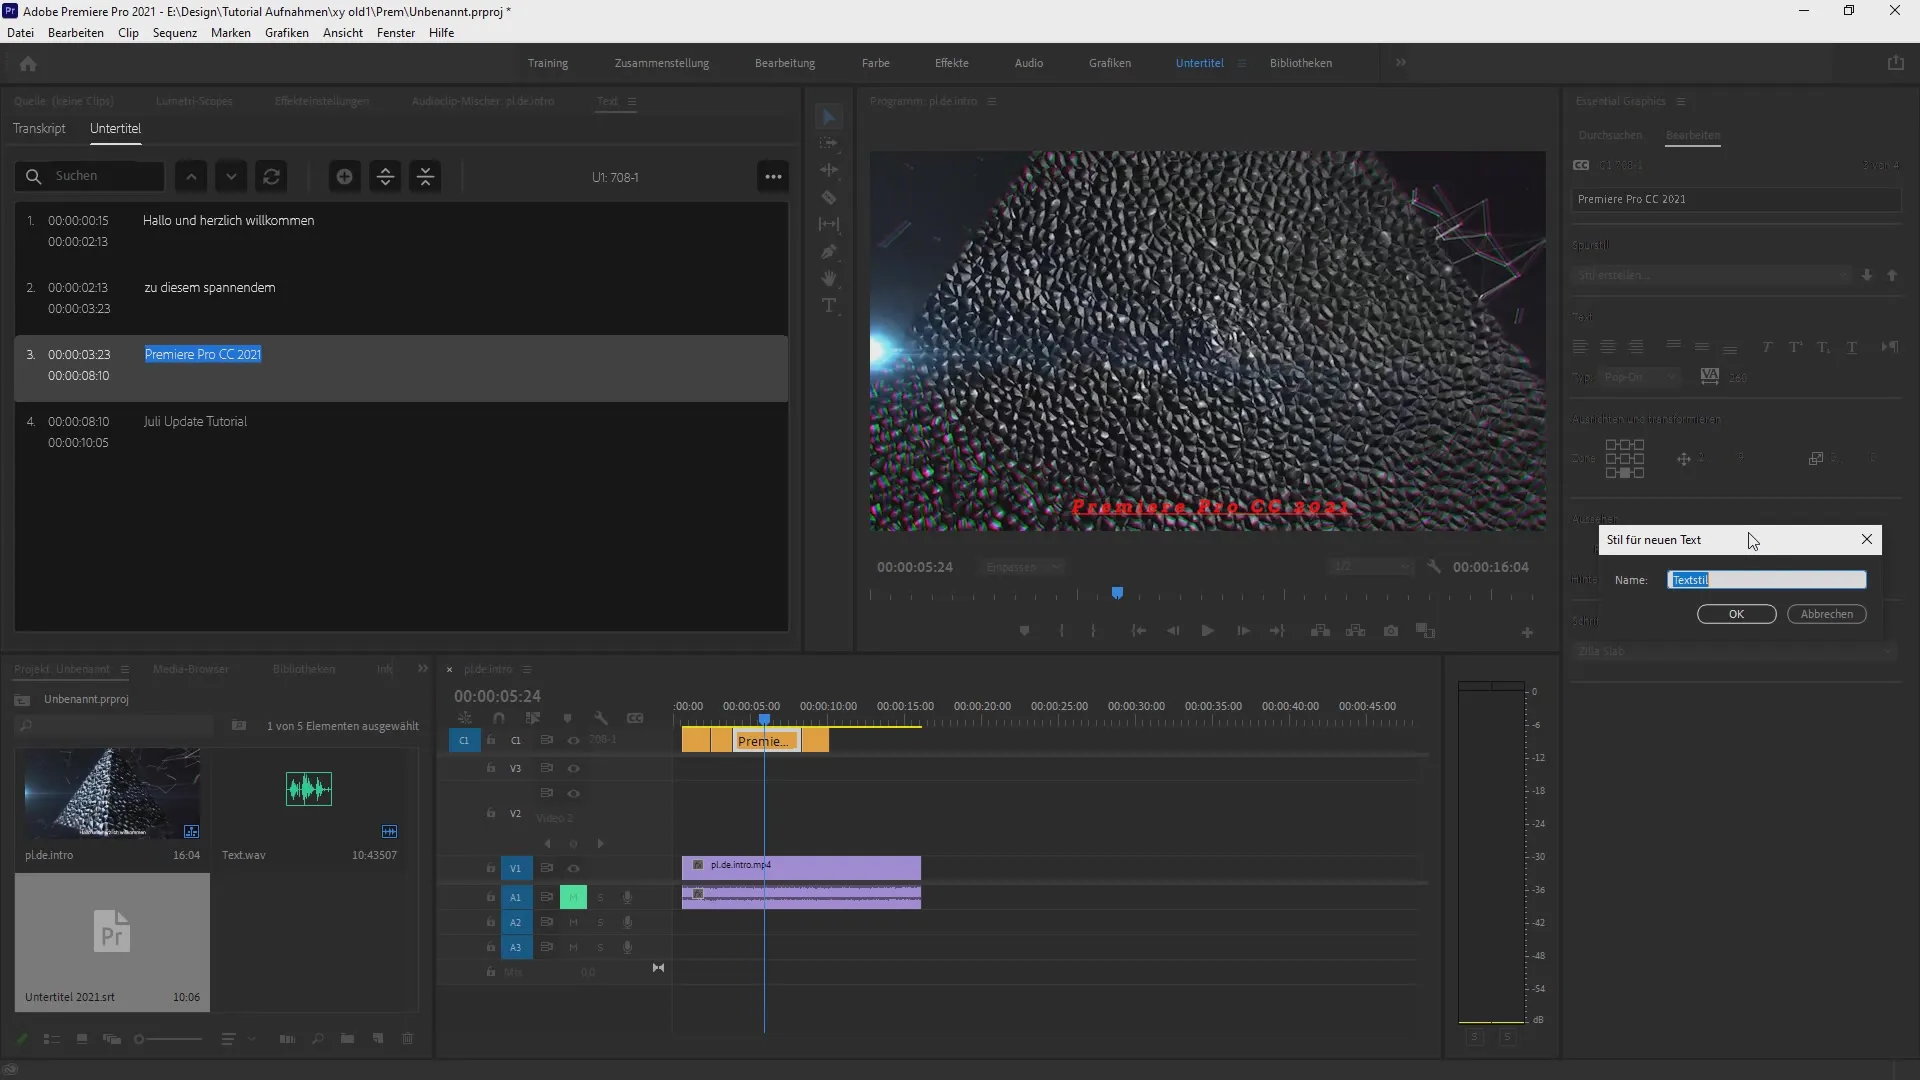
Task: Merge caption segments icon
Action: coord(425,176)
